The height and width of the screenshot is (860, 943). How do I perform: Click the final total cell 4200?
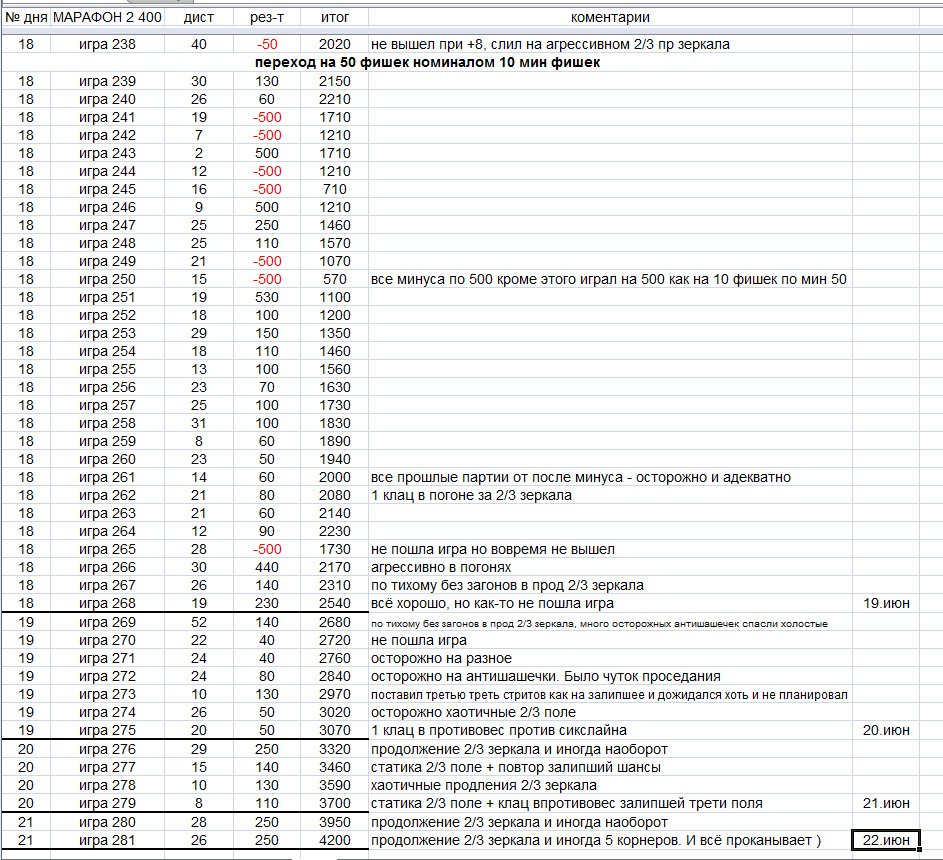click(335, 840)
